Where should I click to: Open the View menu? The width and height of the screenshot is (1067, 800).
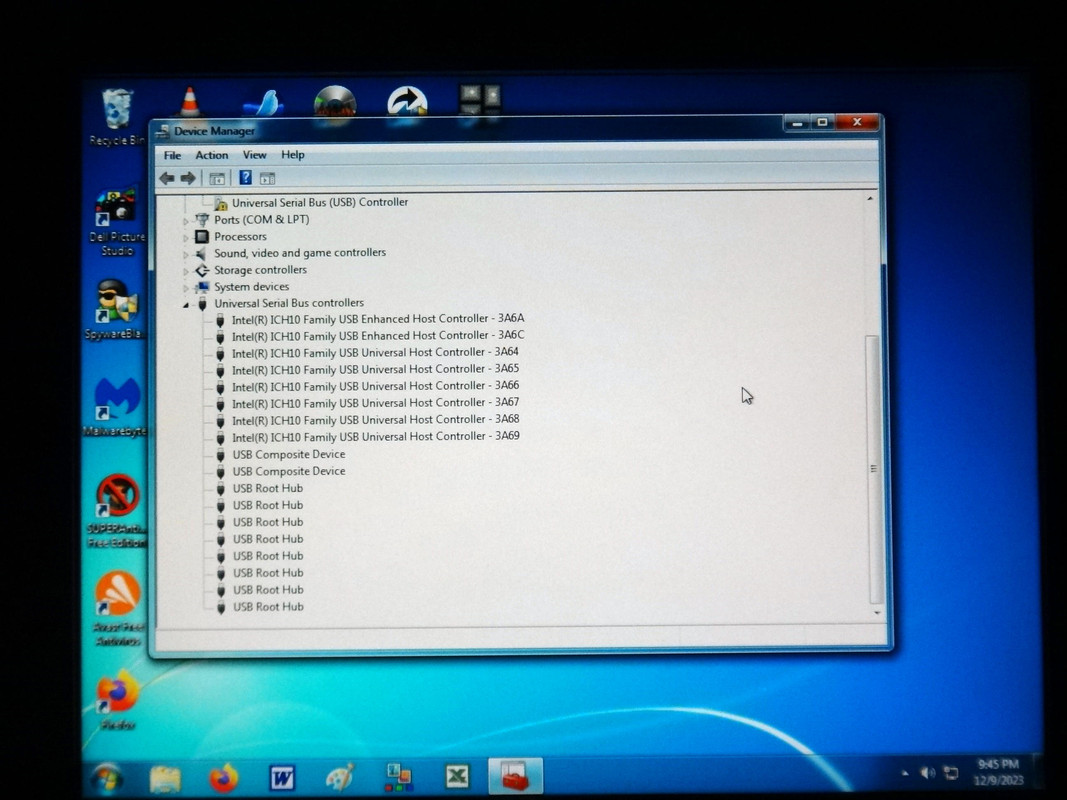coord(255,155)
